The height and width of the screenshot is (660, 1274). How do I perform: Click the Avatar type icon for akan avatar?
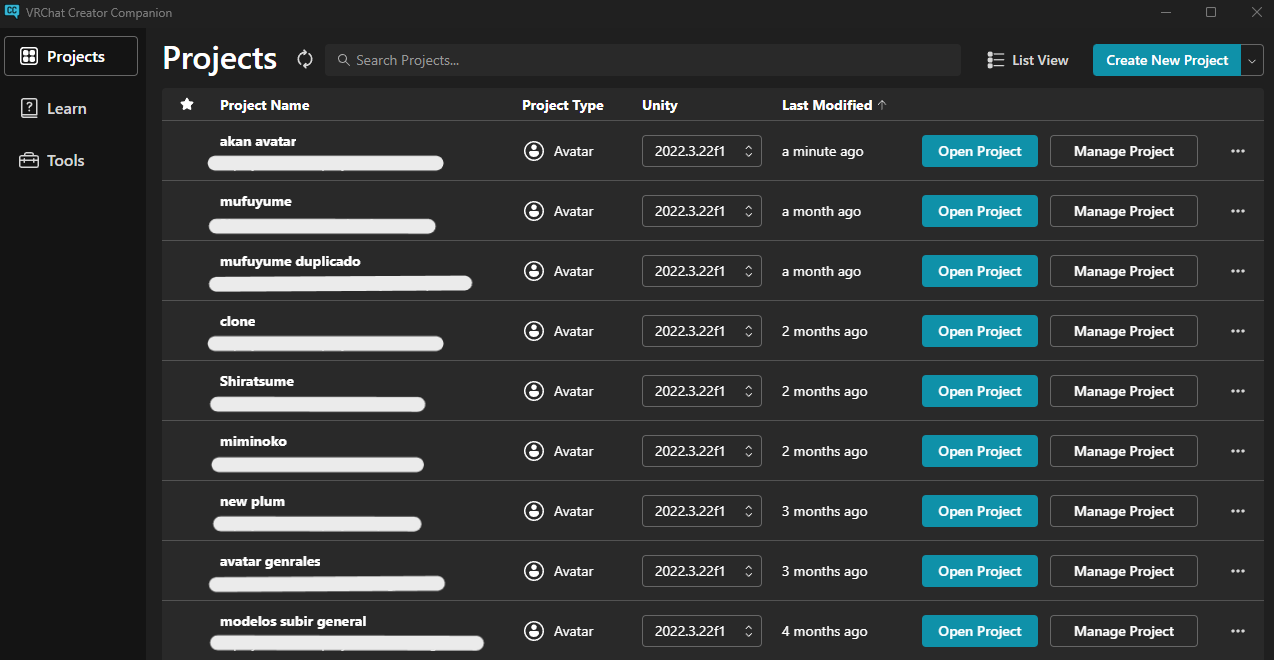[x=534, y=151]
